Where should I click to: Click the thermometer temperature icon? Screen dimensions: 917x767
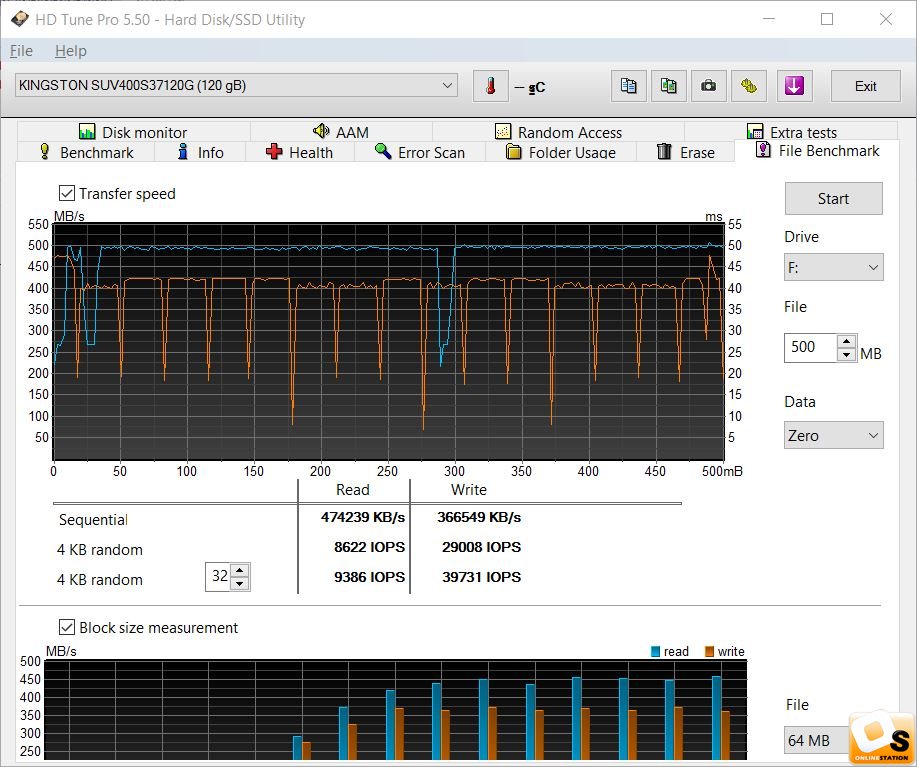491,86
